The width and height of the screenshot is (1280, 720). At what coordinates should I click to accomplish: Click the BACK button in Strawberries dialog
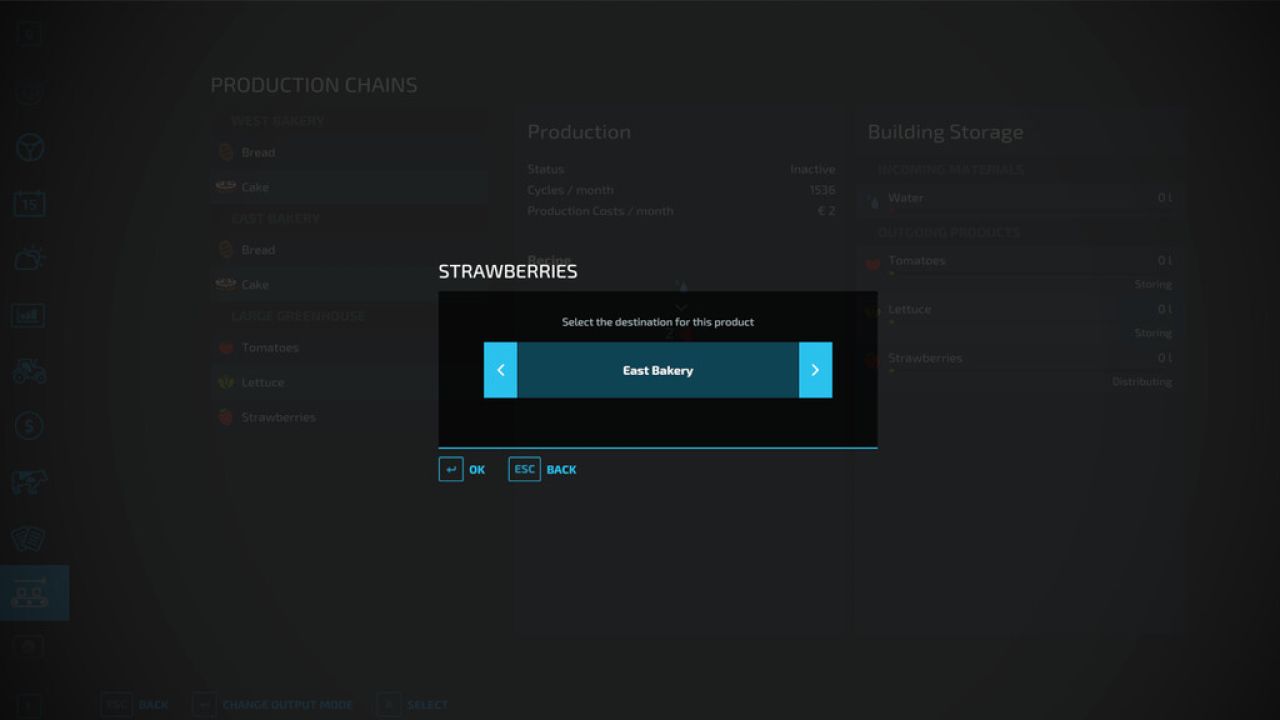pyautogui.click(x=543, y=469)
